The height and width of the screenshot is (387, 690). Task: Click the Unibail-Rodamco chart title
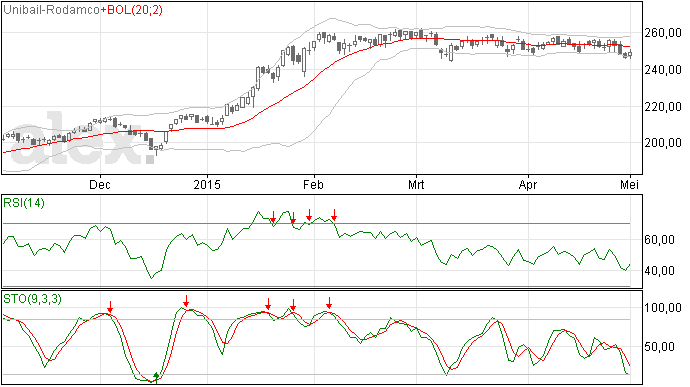coord(51,10)
